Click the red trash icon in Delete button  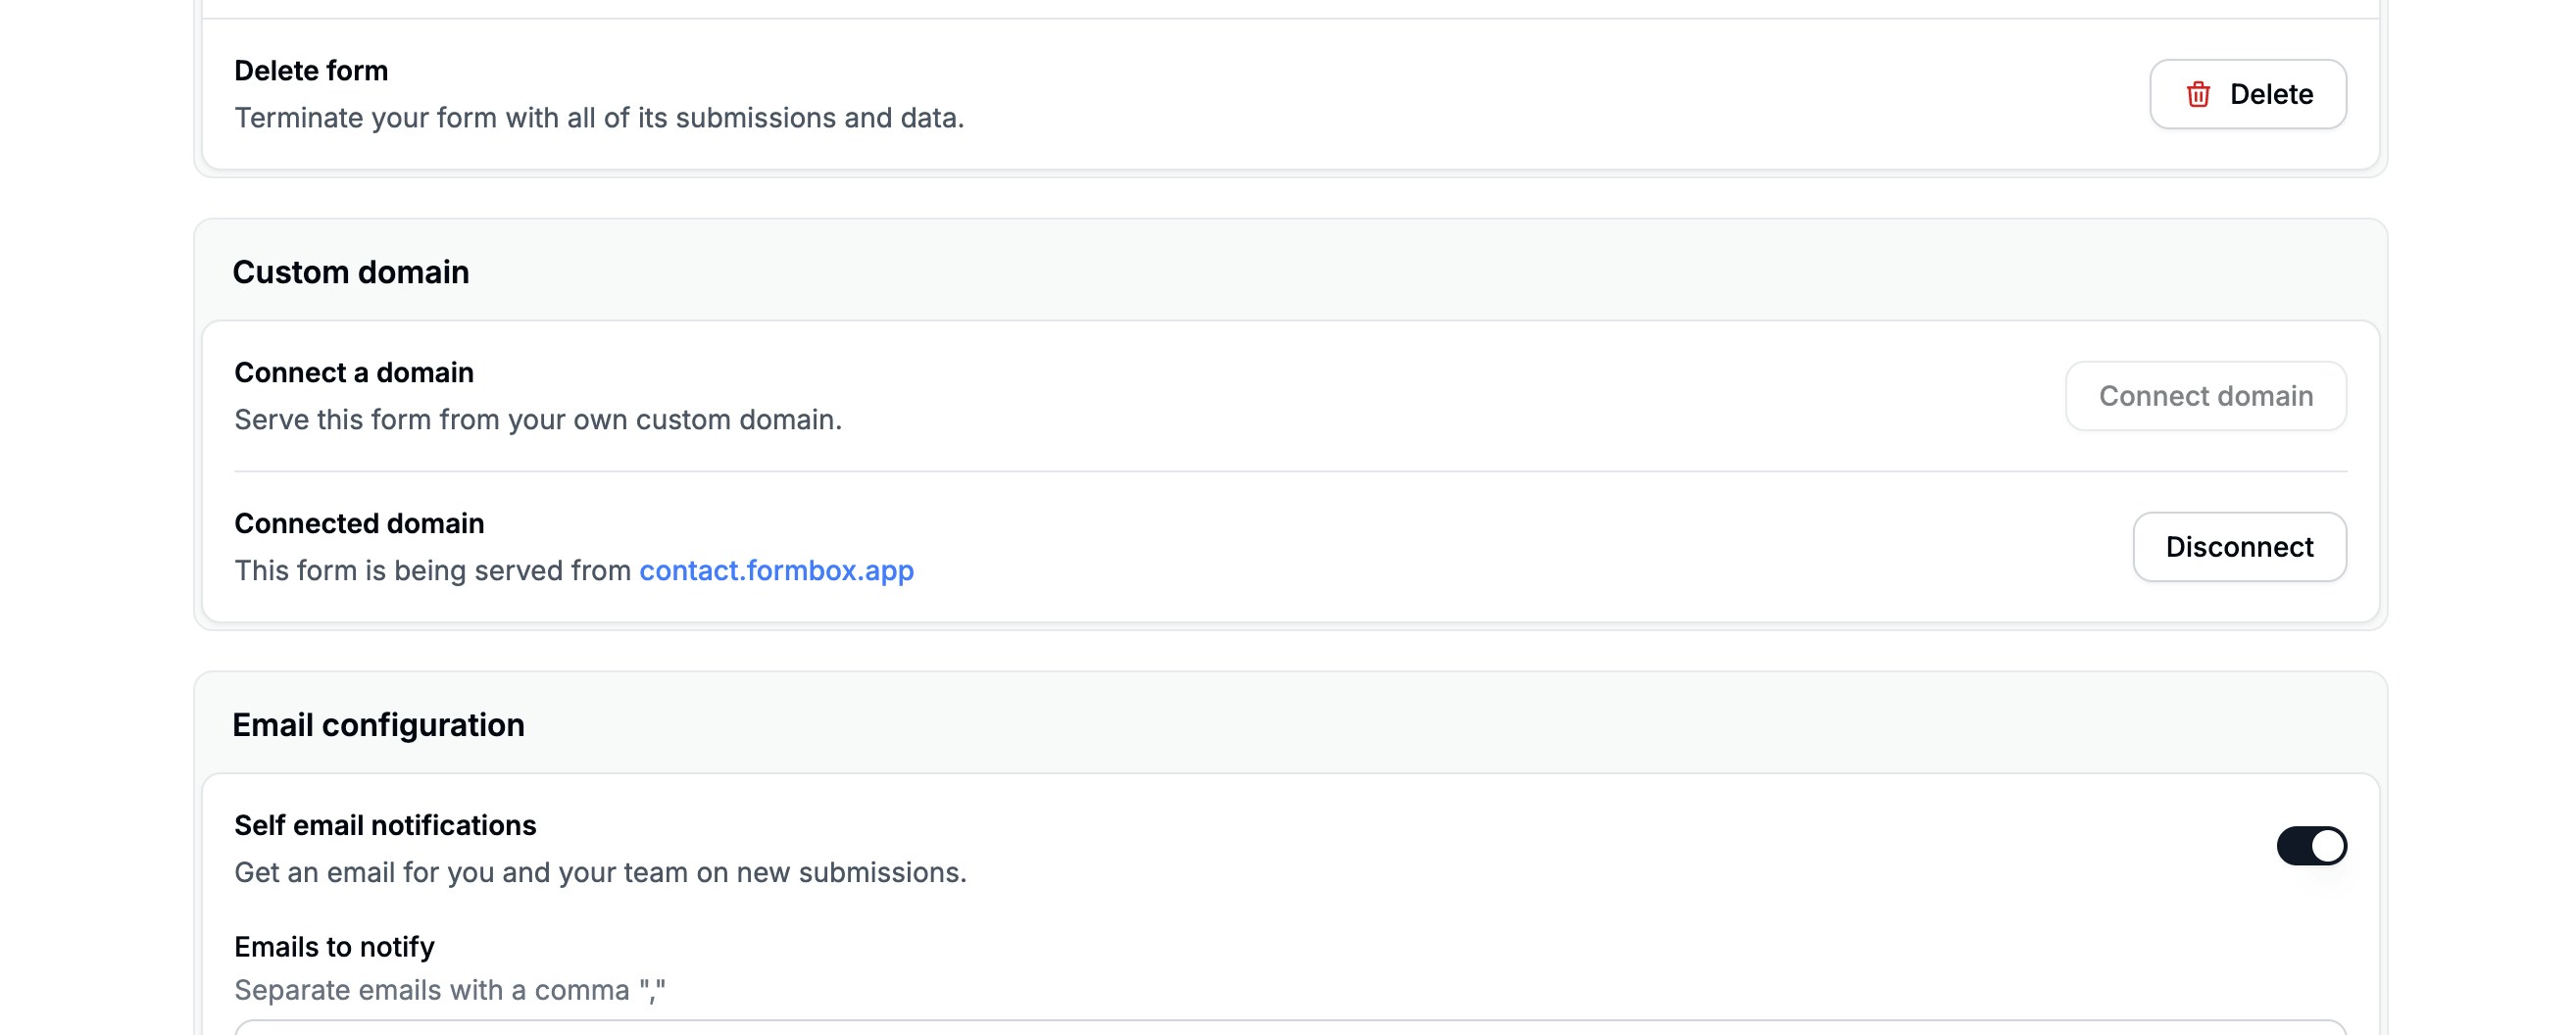(2197, 94)
